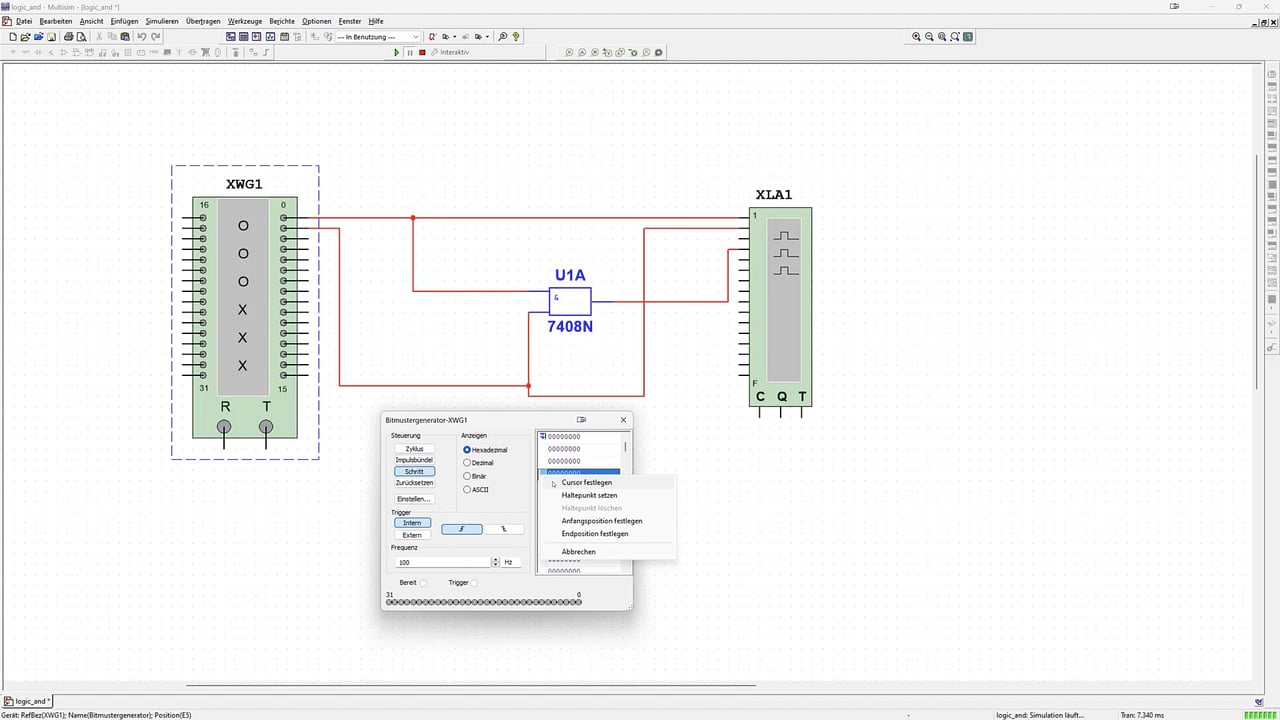Click the Redo arrow icon

click(x=155, y=37)
